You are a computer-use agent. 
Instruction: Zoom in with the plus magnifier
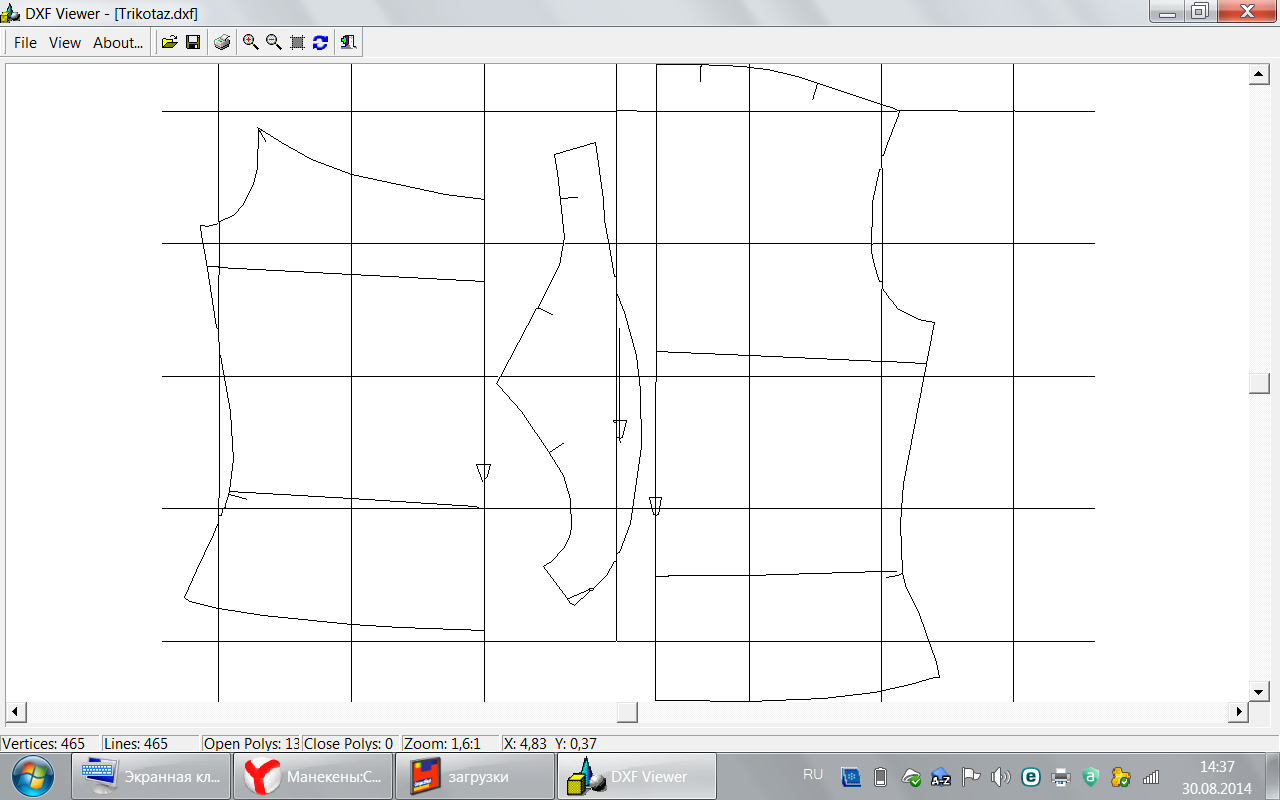[x=250, y=42]
